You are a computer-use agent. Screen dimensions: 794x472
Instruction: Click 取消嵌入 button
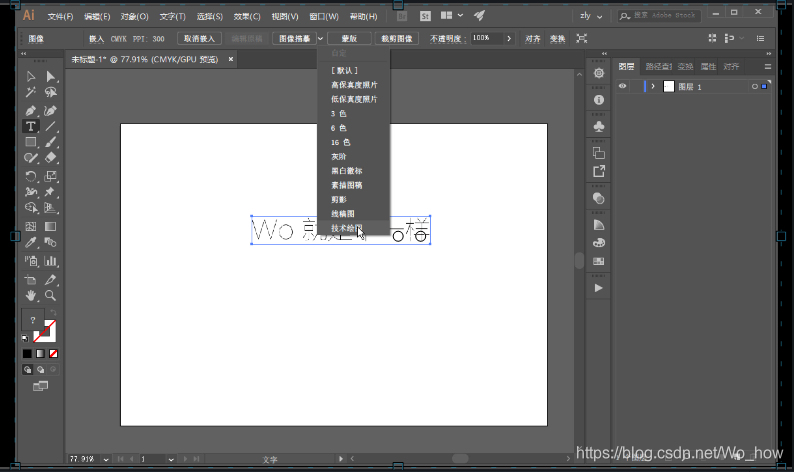(x=199, y=38)
